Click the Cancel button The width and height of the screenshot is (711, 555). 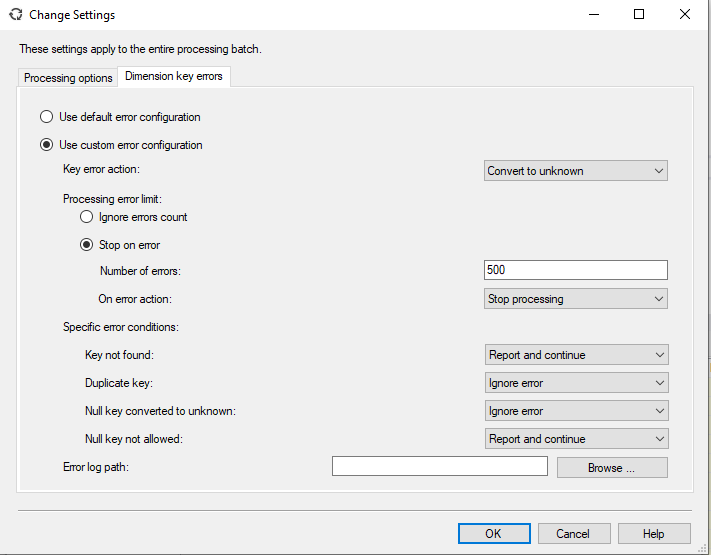573,534
